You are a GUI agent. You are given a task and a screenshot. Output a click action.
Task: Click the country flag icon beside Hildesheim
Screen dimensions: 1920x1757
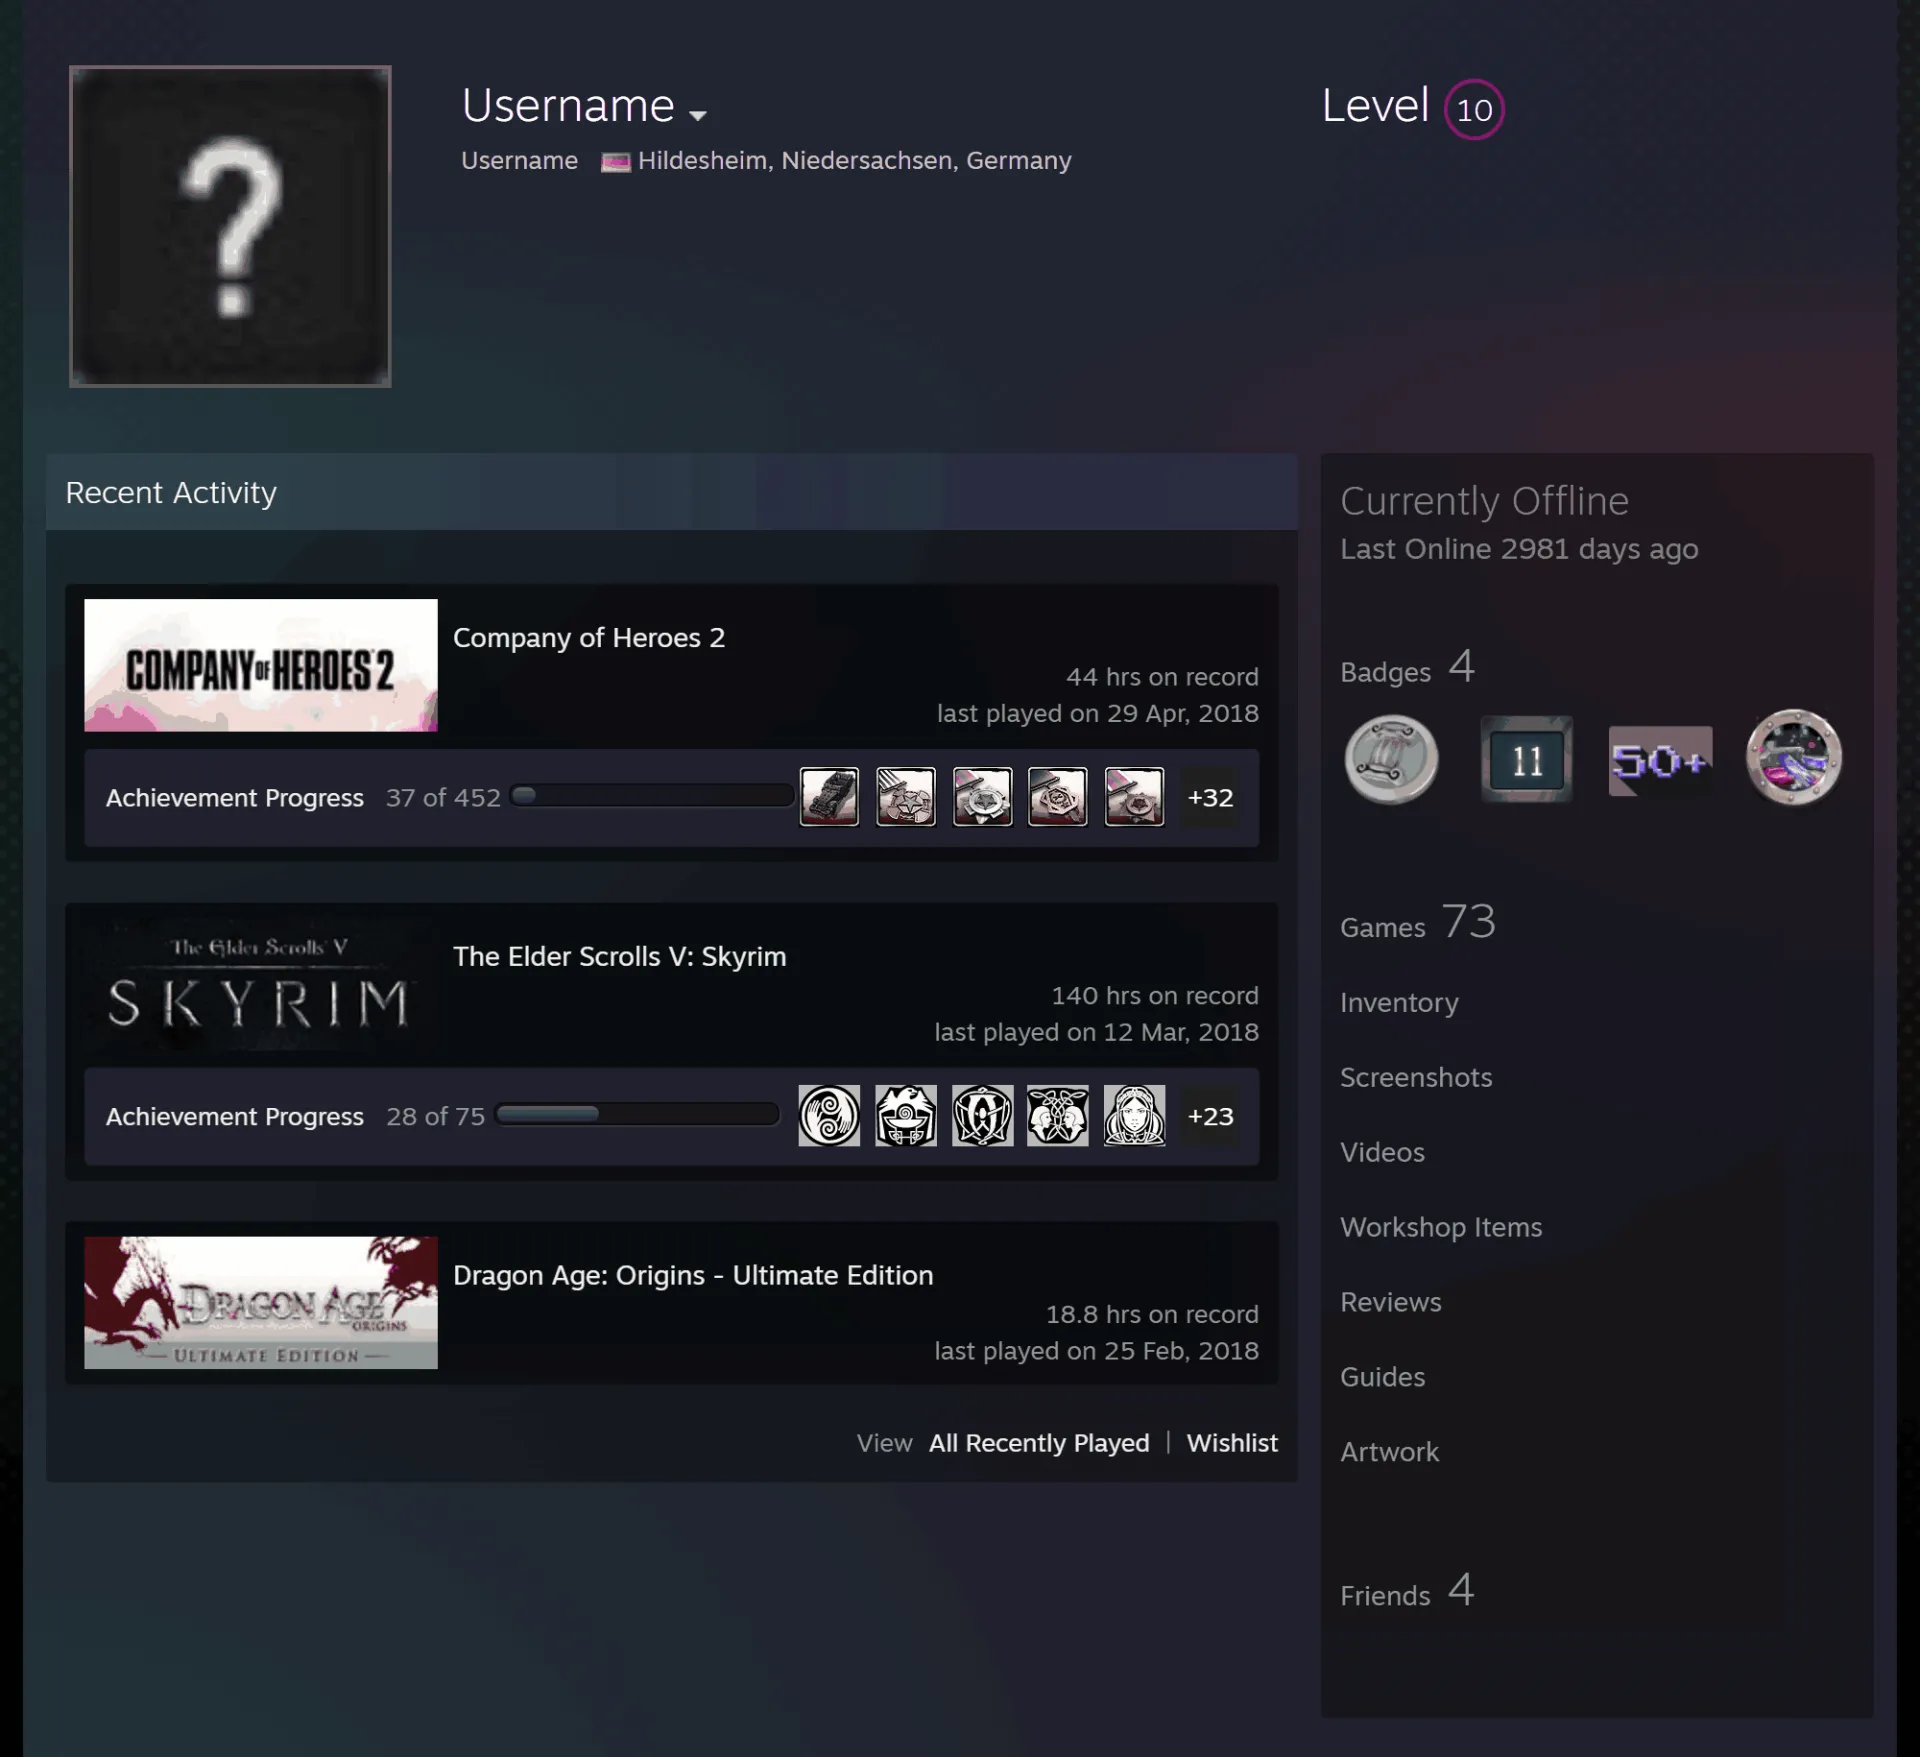tap(615, 162)
